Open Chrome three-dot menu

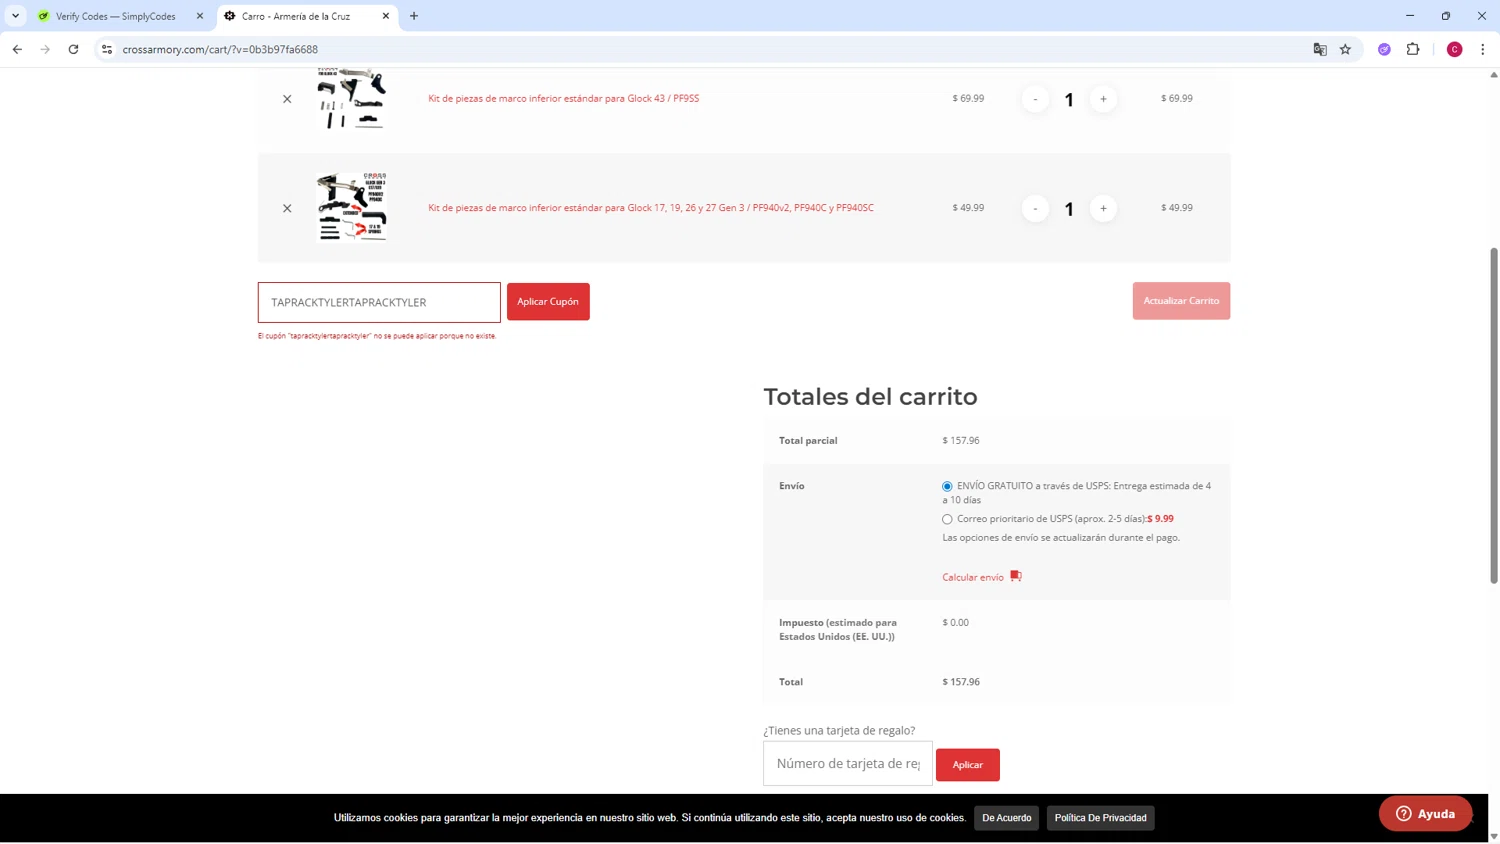point(1482,49)
